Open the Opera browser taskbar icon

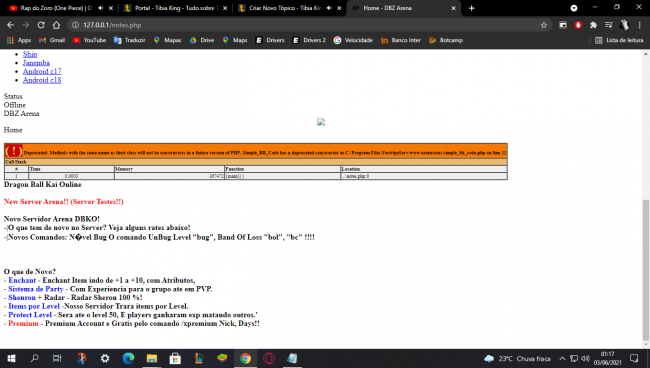point(269,358)
